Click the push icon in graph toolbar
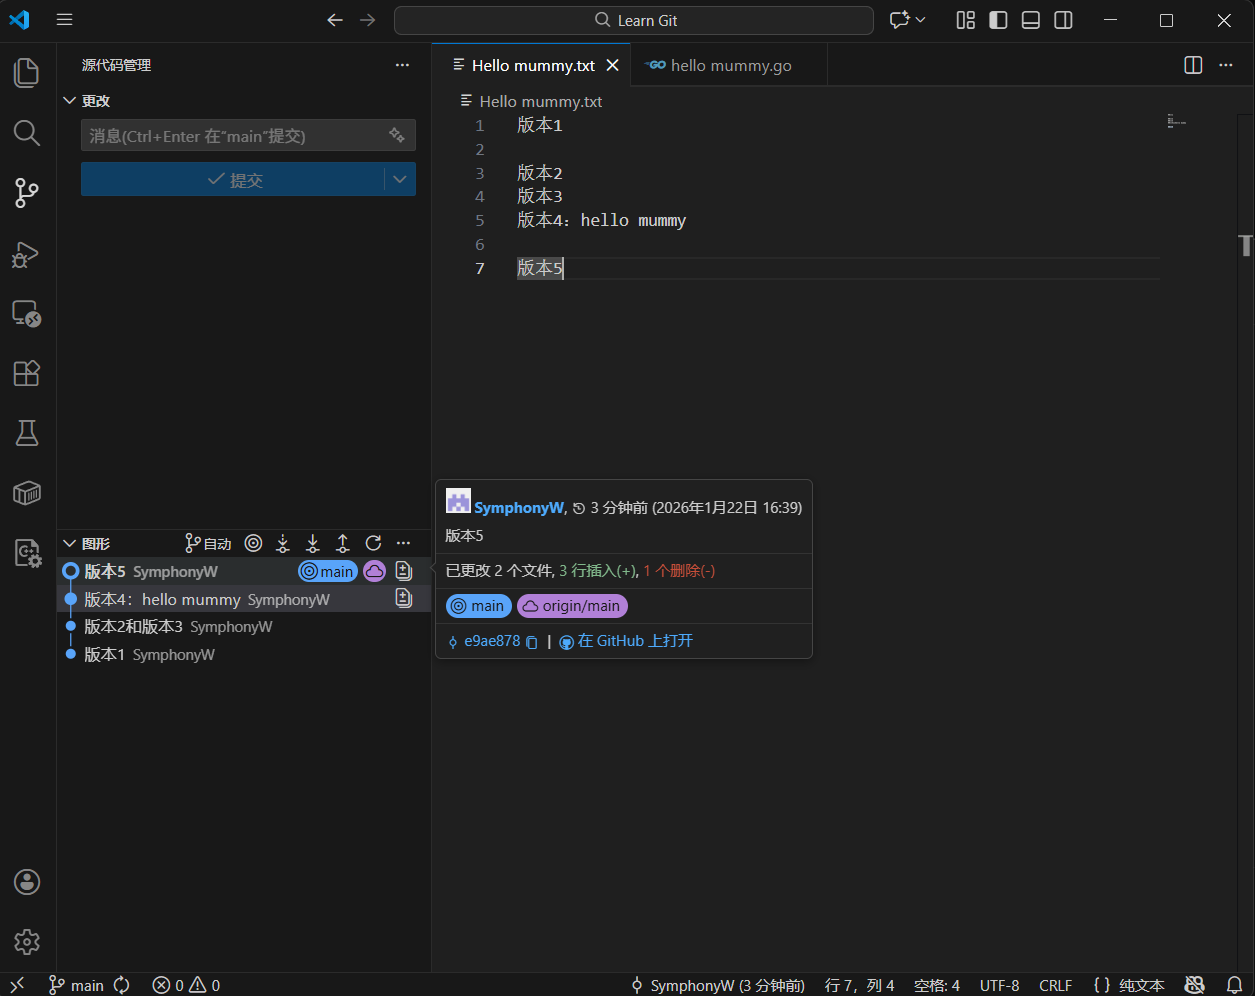Screen dimensions: 1255x996 pos(342,543)
